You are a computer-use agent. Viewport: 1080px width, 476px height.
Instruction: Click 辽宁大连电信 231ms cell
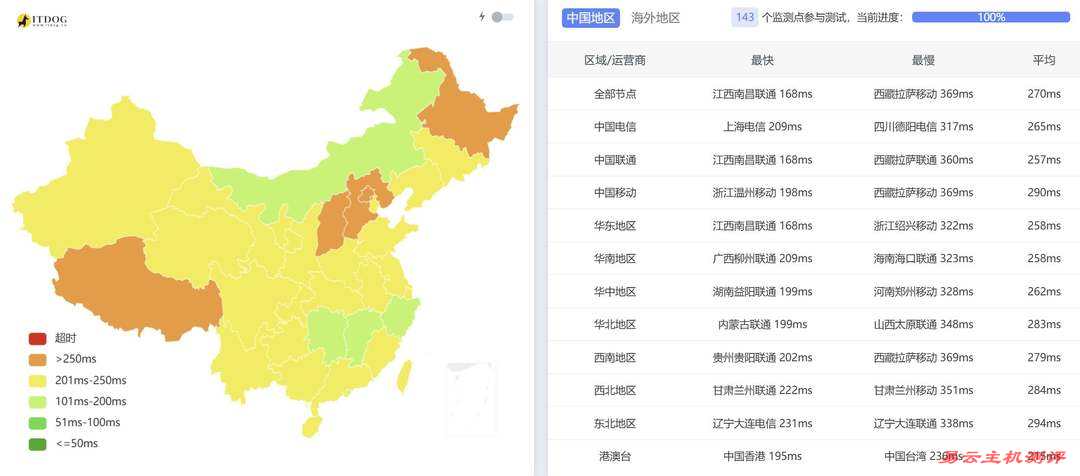coord(762,424)
